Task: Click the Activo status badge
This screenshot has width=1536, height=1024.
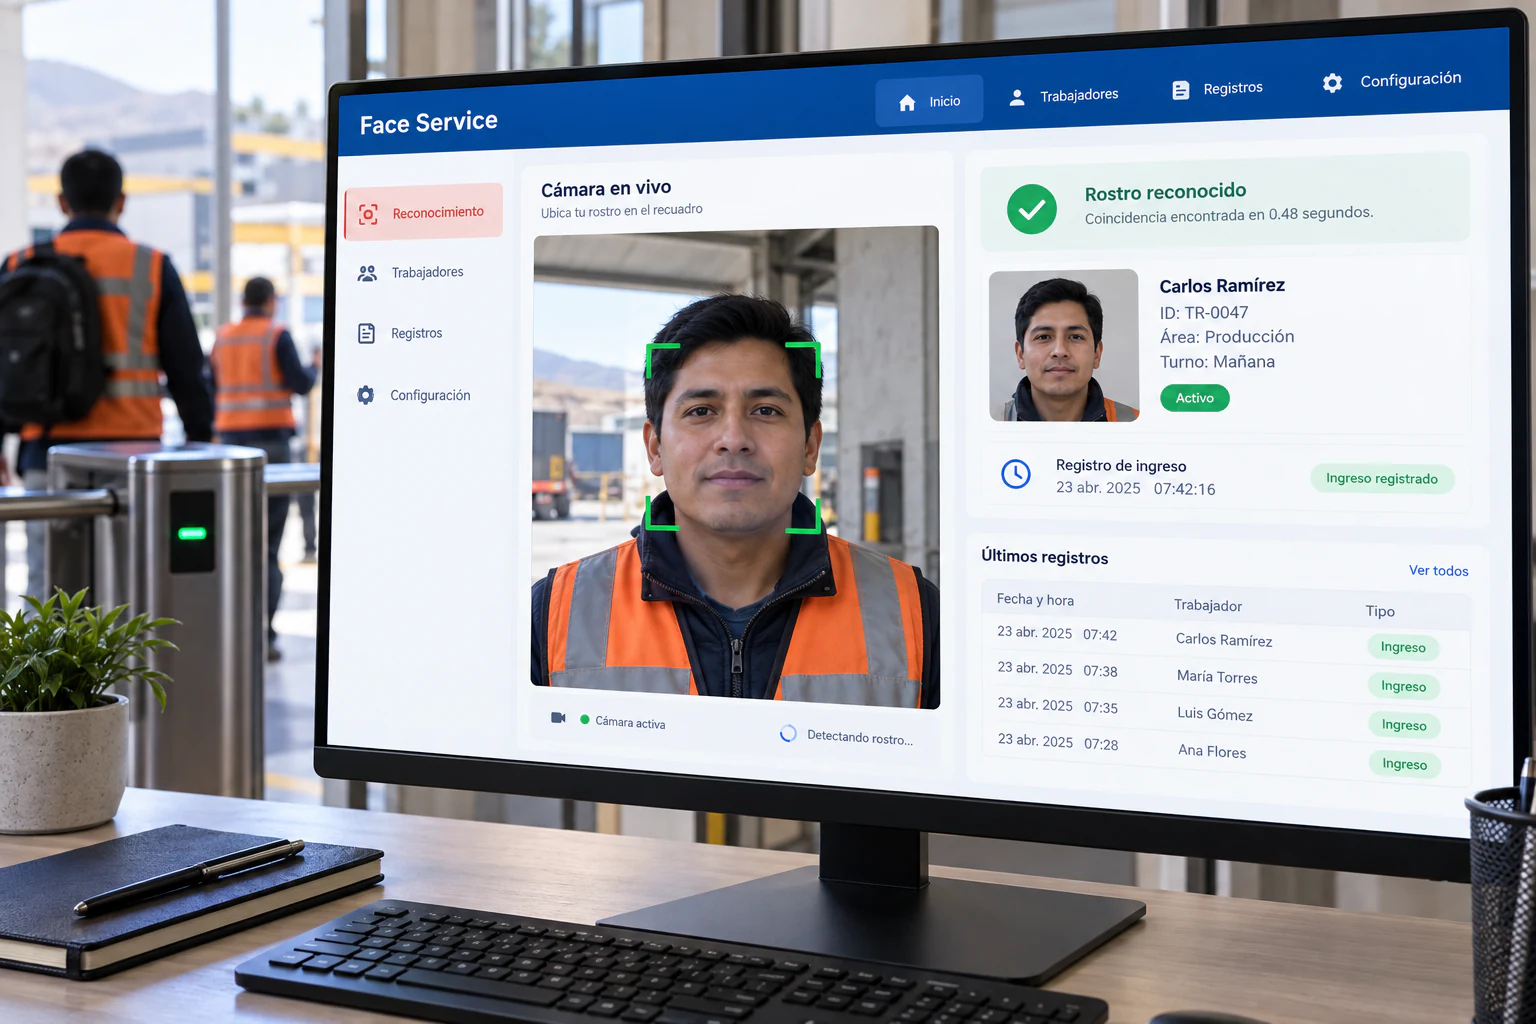Action: coord(1195,398)
